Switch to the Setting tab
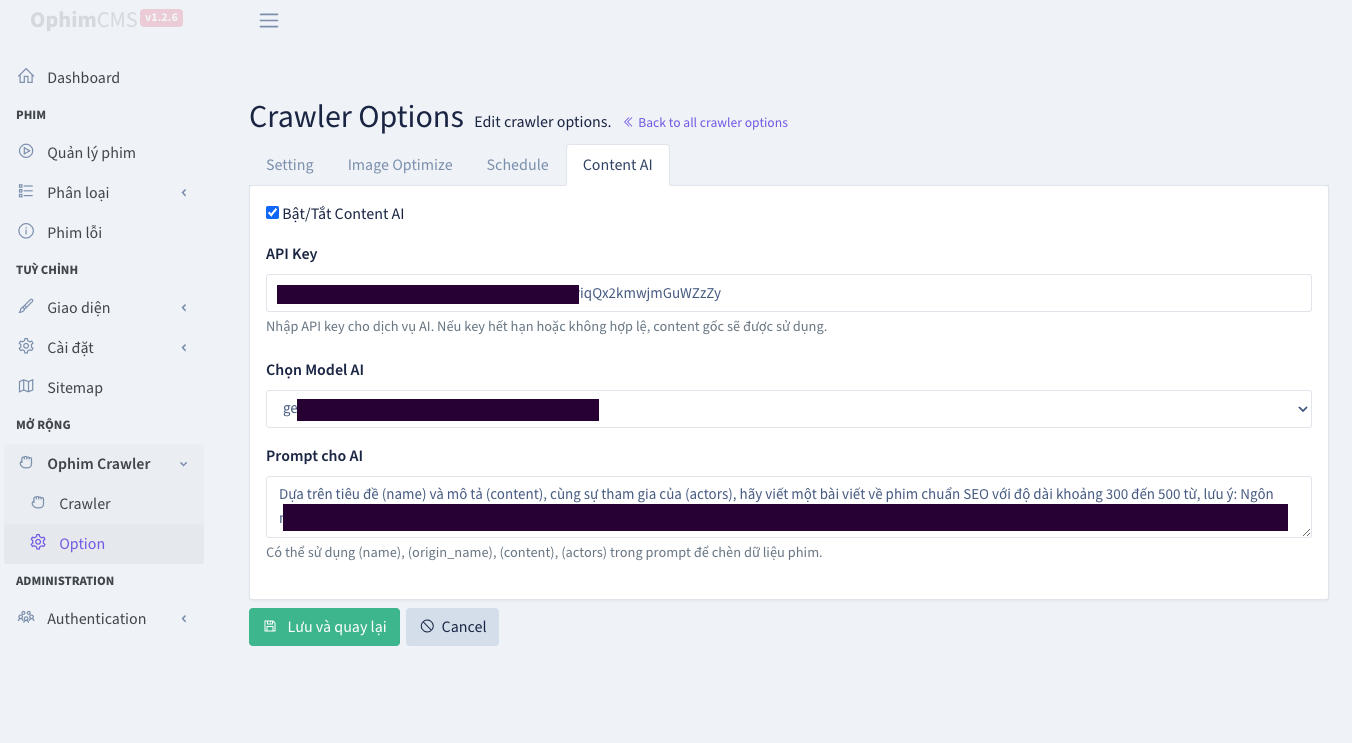1352x743 pixels. click(289, 164)
